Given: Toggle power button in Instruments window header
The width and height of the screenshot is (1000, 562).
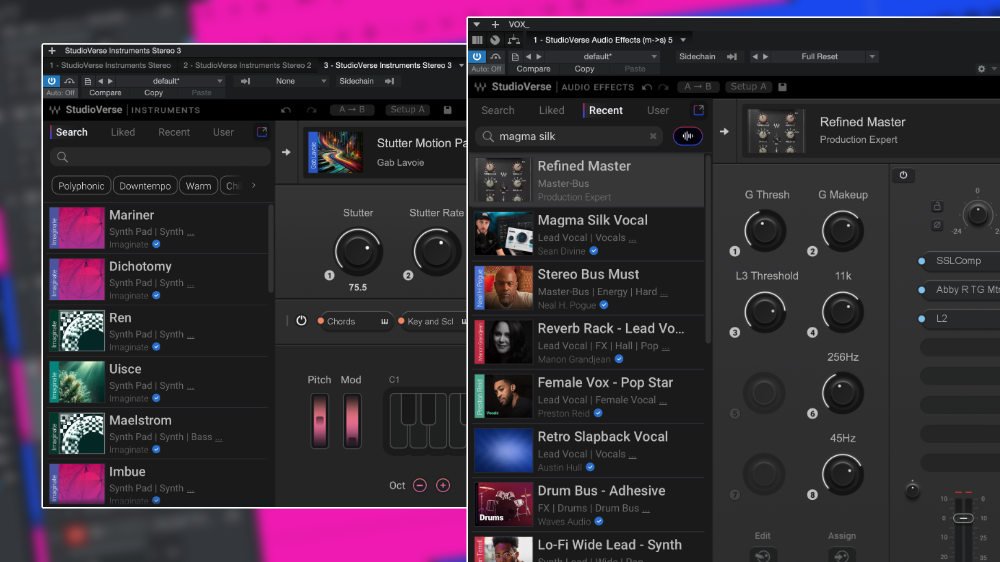Looking at the screenshot, I should pyautogui.click(x=52, y=81).
